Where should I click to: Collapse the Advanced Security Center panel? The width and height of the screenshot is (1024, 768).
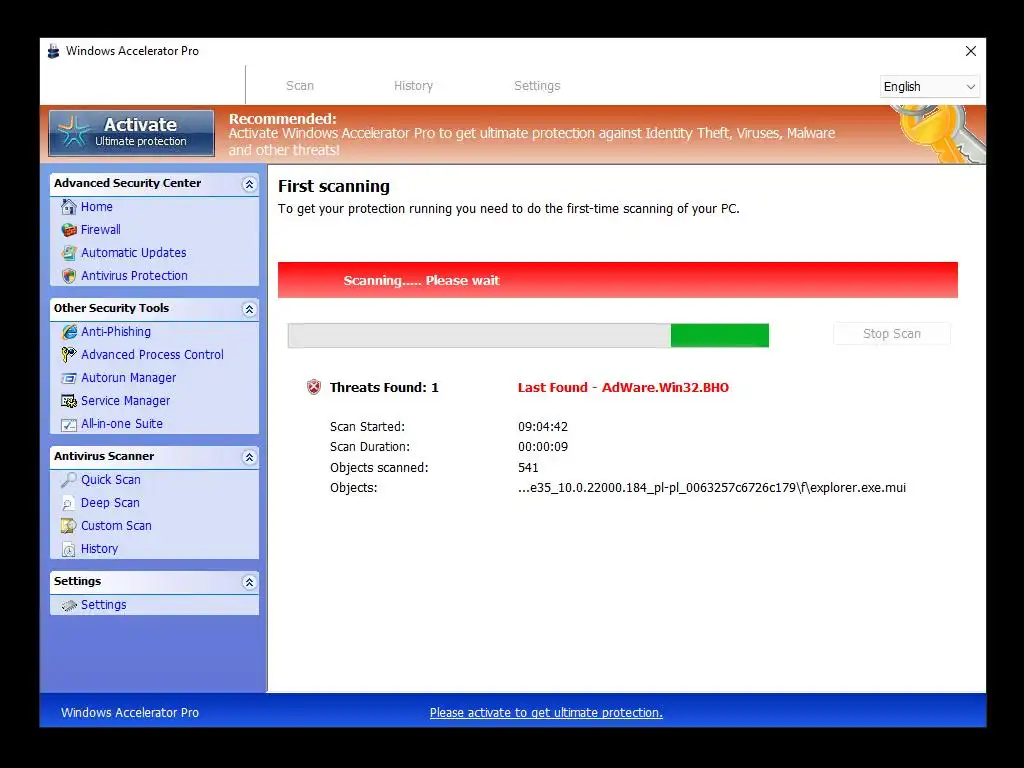coord(249,184)
